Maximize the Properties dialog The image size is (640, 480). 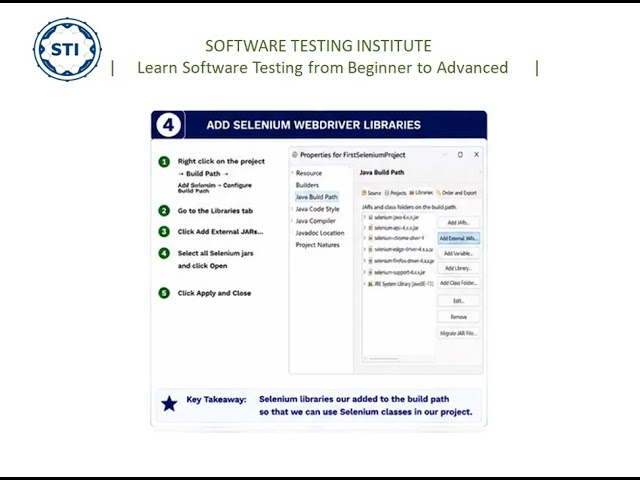coord(460,155)
